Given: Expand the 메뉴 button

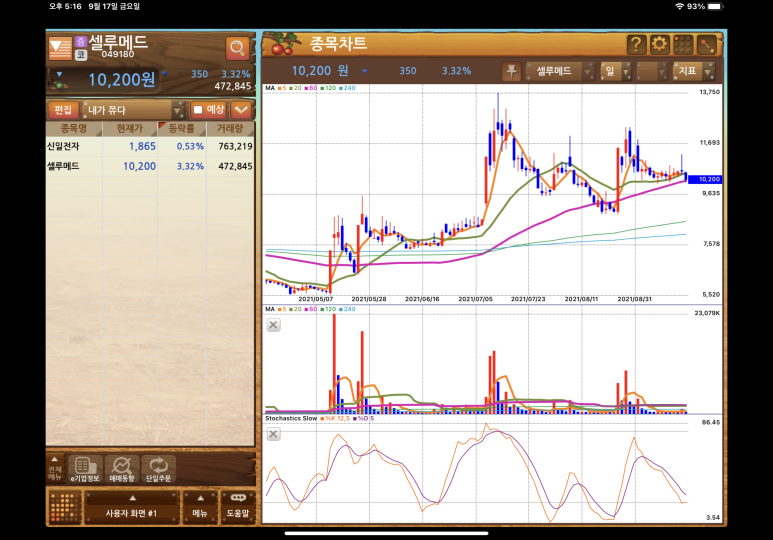Looking at the screenshot, I should [x=200, y=506].
